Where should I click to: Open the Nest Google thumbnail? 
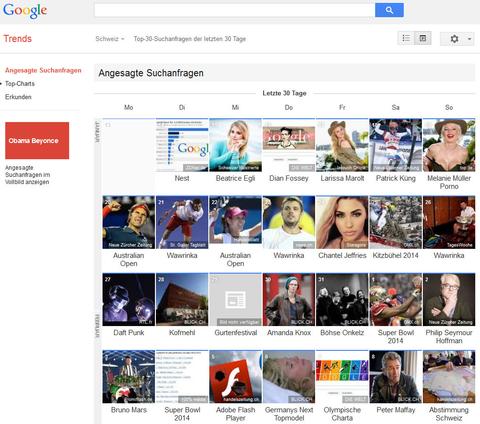pyautogui.click(x=182, y=145)
